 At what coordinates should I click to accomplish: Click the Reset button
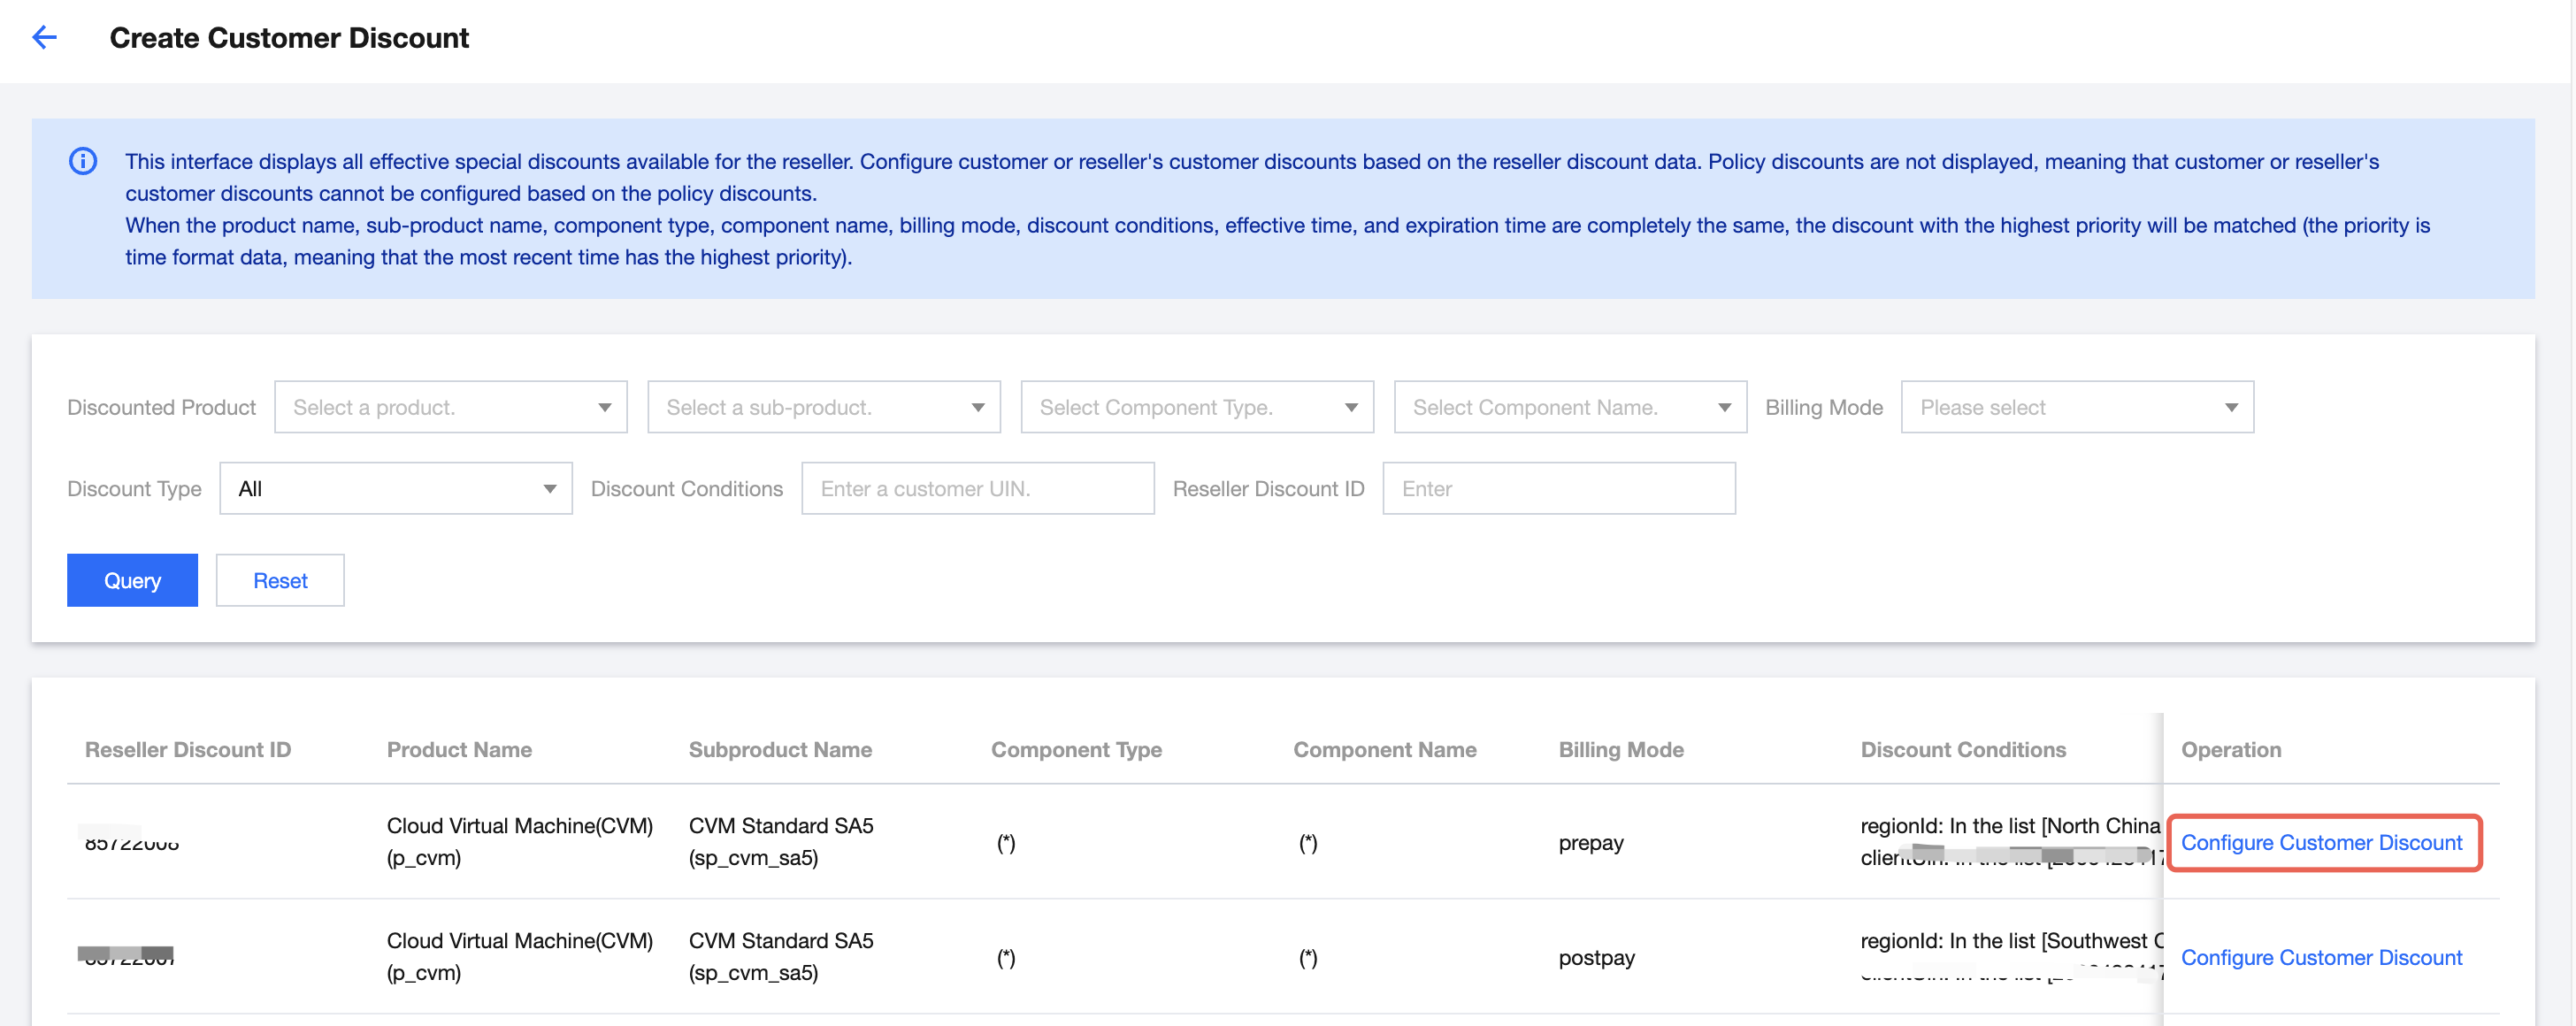280,581
